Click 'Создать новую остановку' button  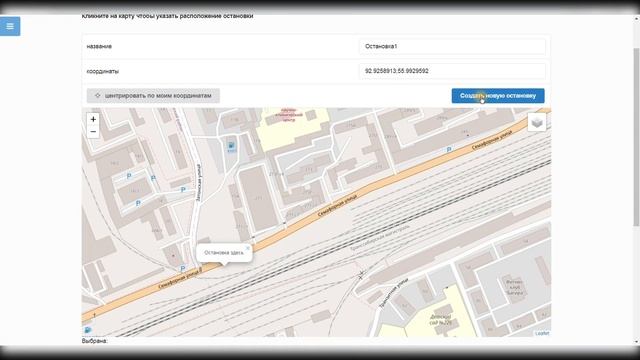(498, 96)
